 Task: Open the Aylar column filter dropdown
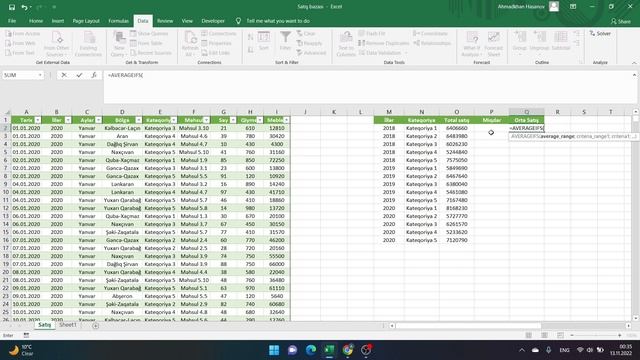[98, 120]
